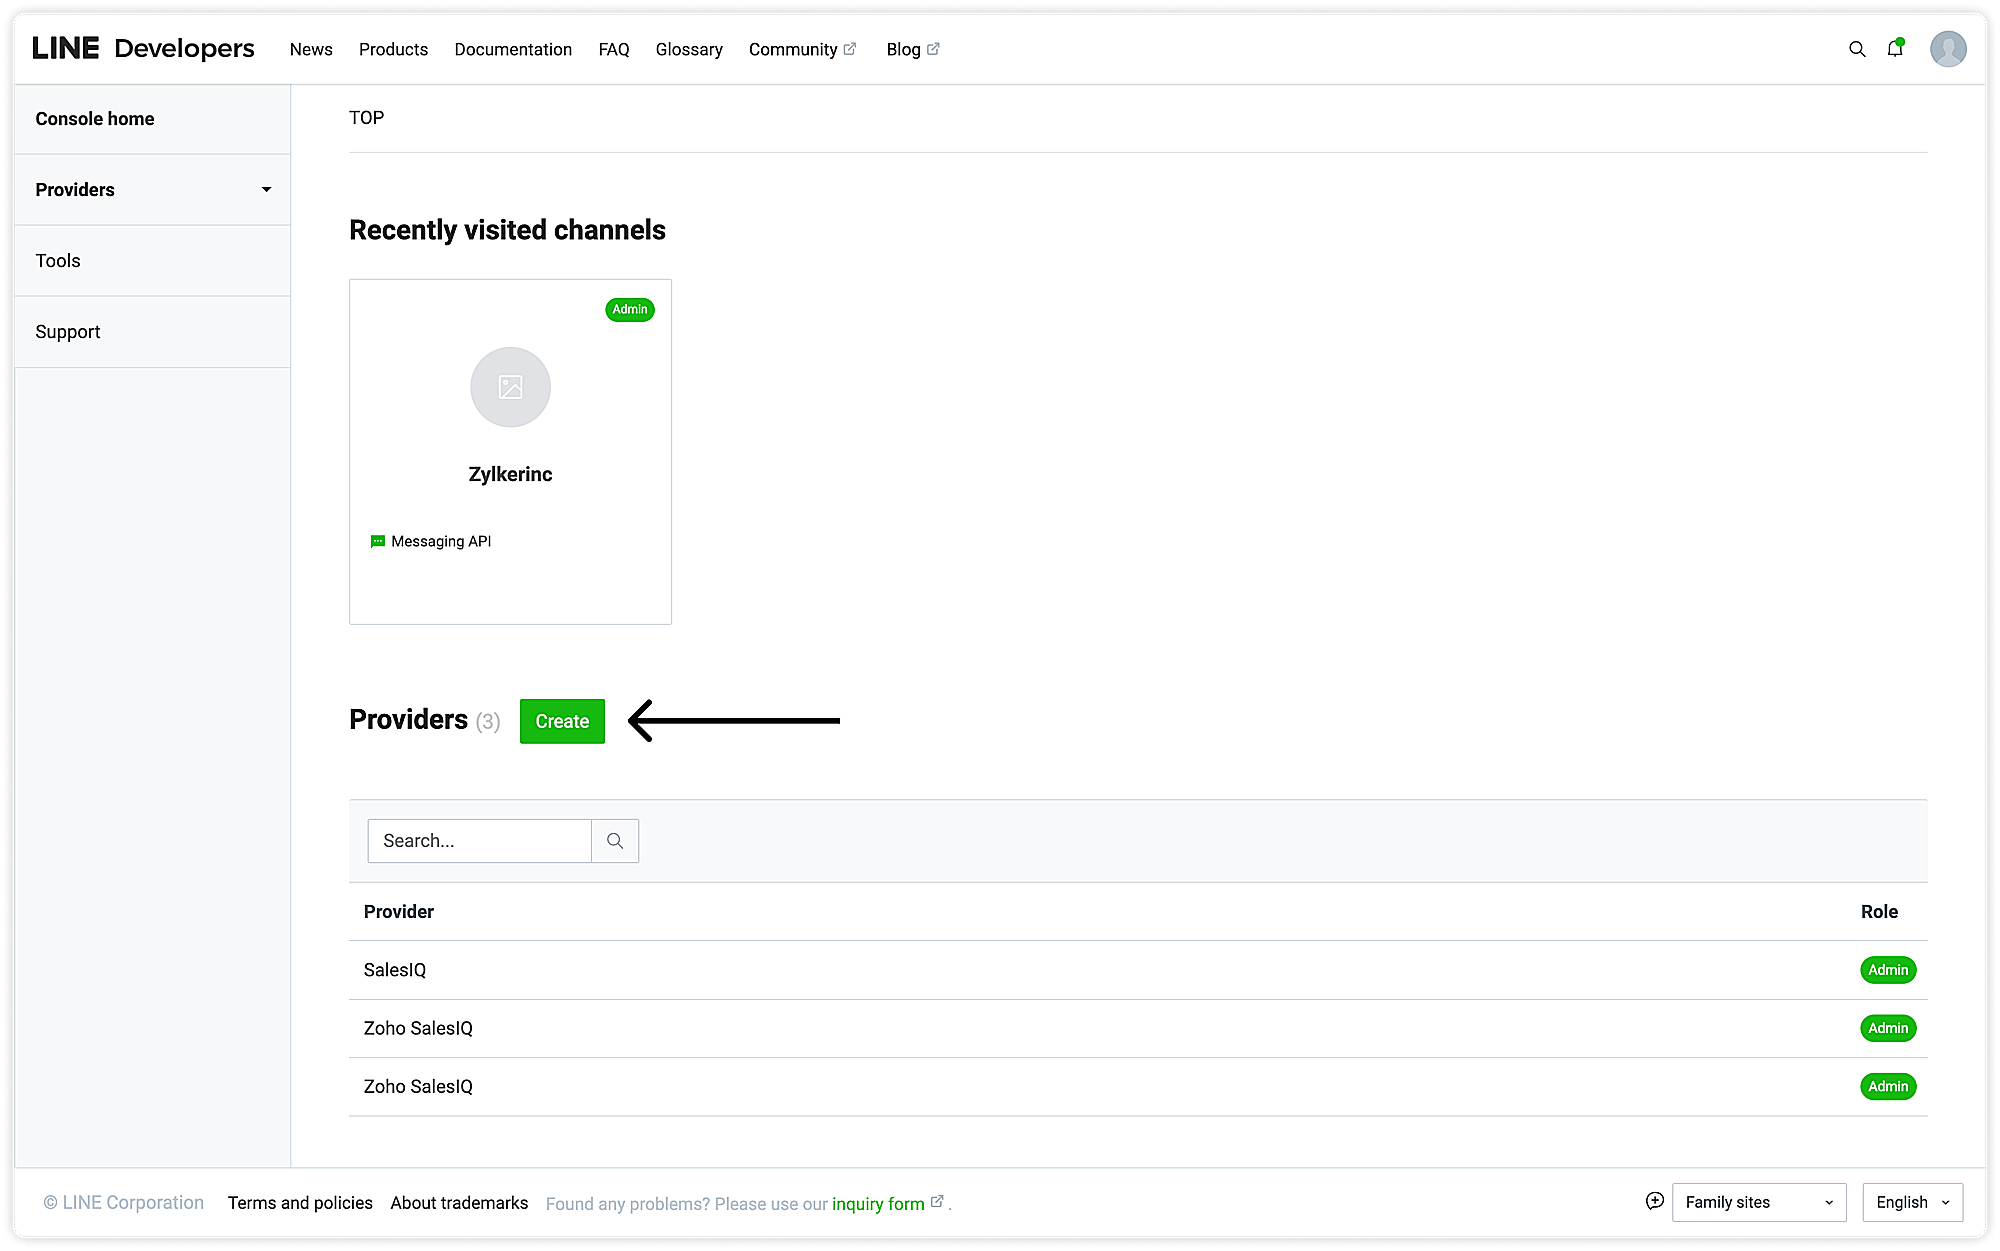
Task: Open the Family sites dropdown
Action: coord(1758,1202)
